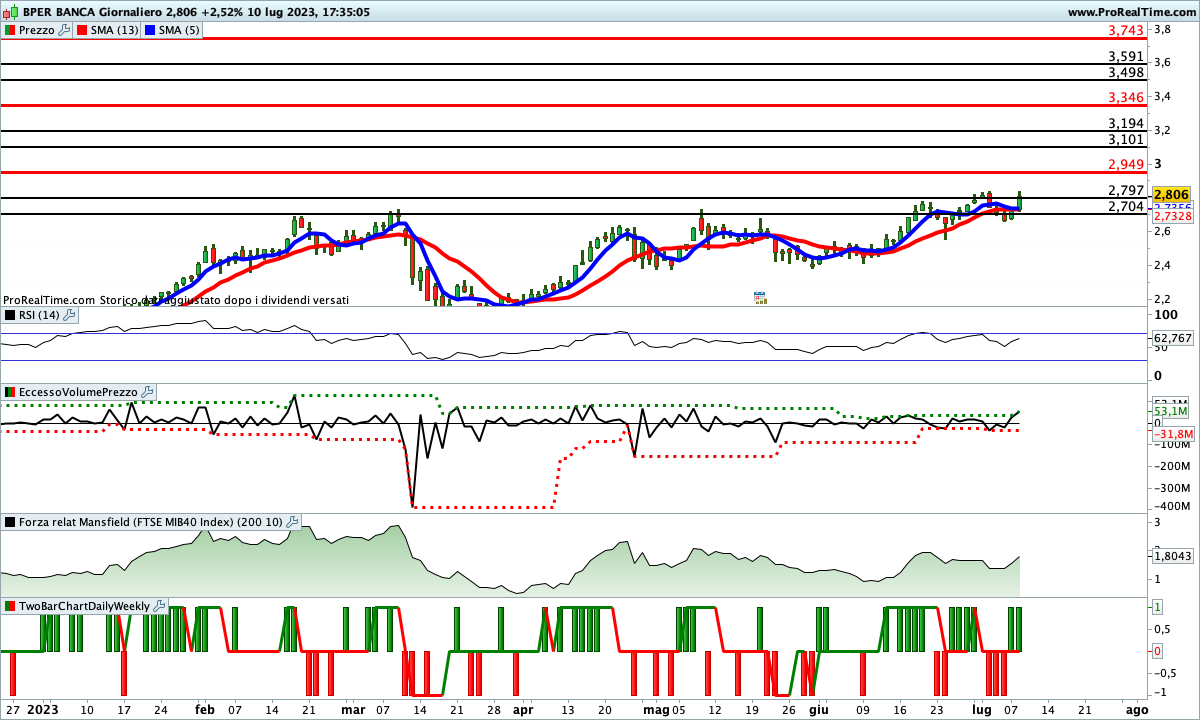Open the www.ProRealTime.com link

pyautogui.click(x=1131, y=12)
